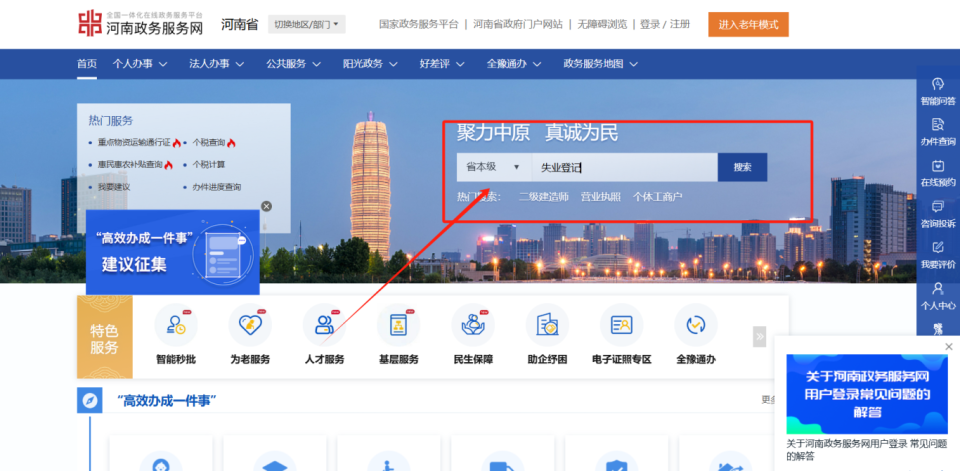Open the 助企纾困 service icon

[x=547, y=325]
